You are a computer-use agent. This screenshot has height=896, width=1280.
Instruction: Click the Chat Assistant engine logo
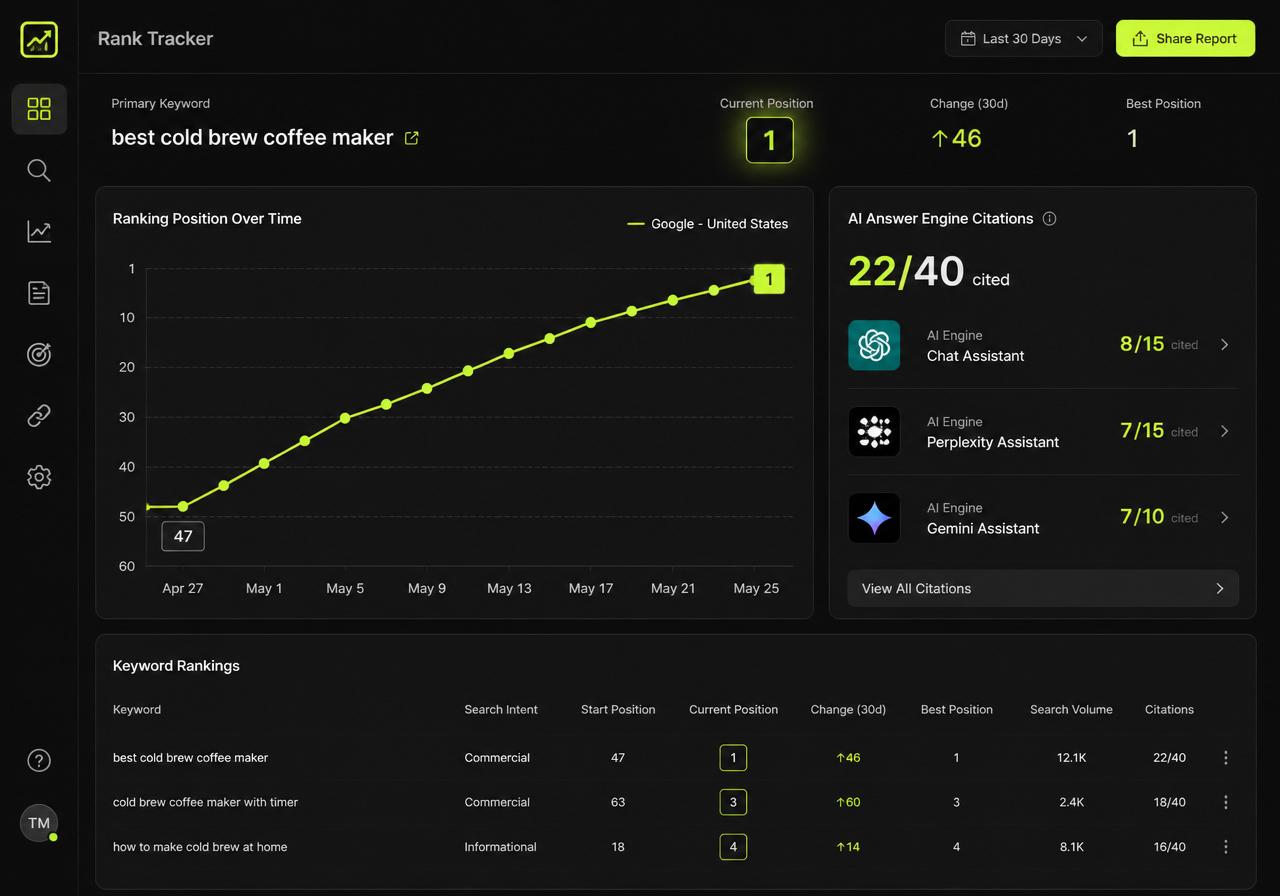pyautogui.click(x=874, y=345)
